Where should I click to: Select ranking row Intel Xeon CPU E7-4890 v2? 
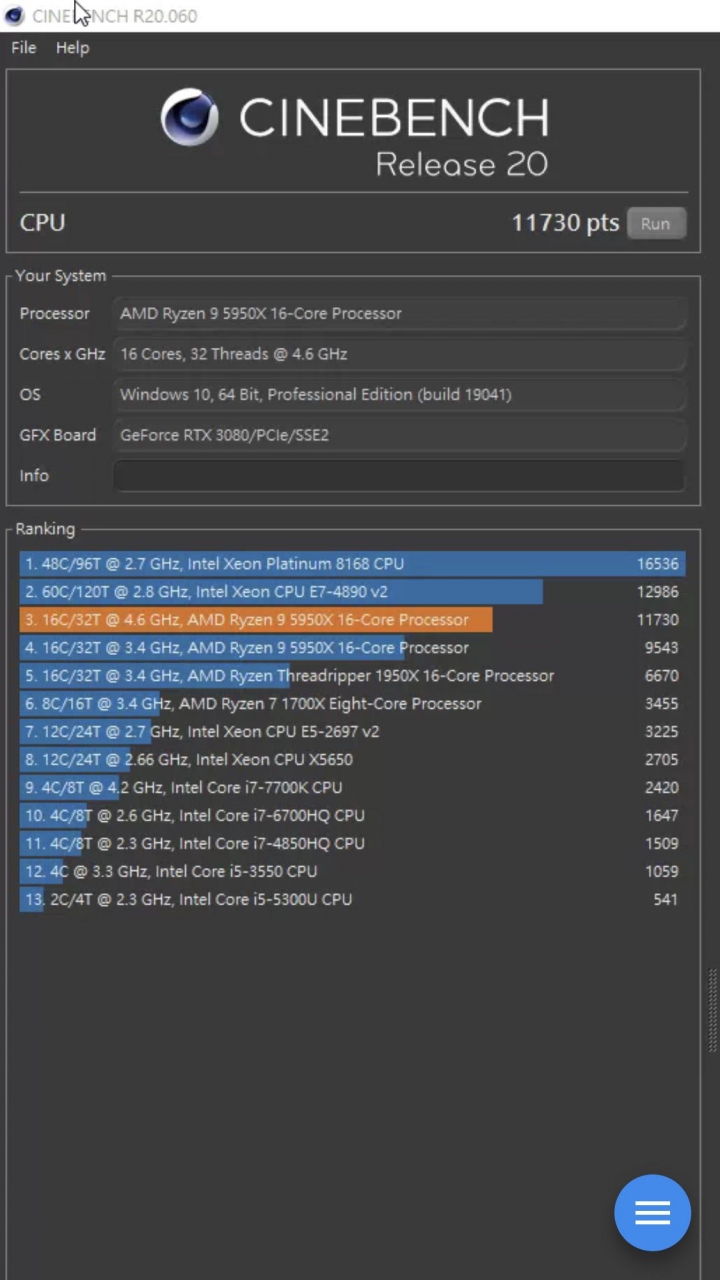(352, 591)
